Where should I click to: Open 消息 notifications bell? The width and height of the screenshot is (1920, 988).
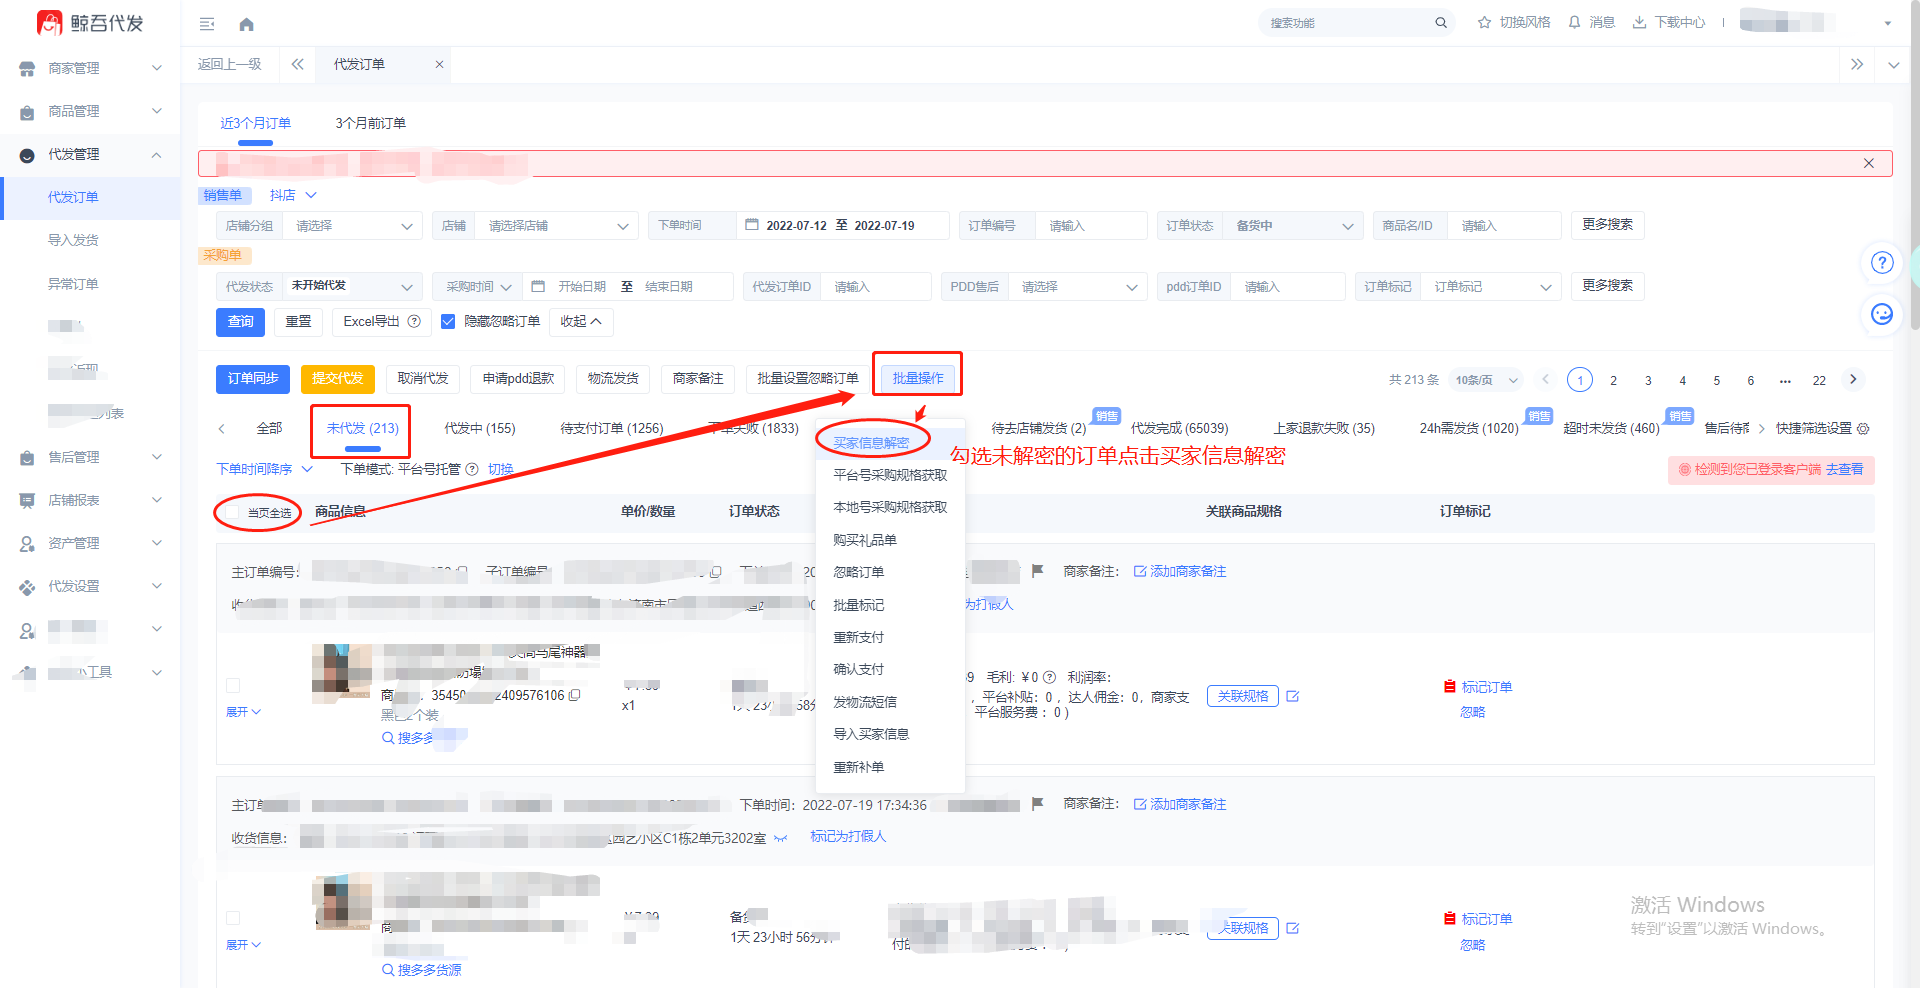(x=1574, y=23)
